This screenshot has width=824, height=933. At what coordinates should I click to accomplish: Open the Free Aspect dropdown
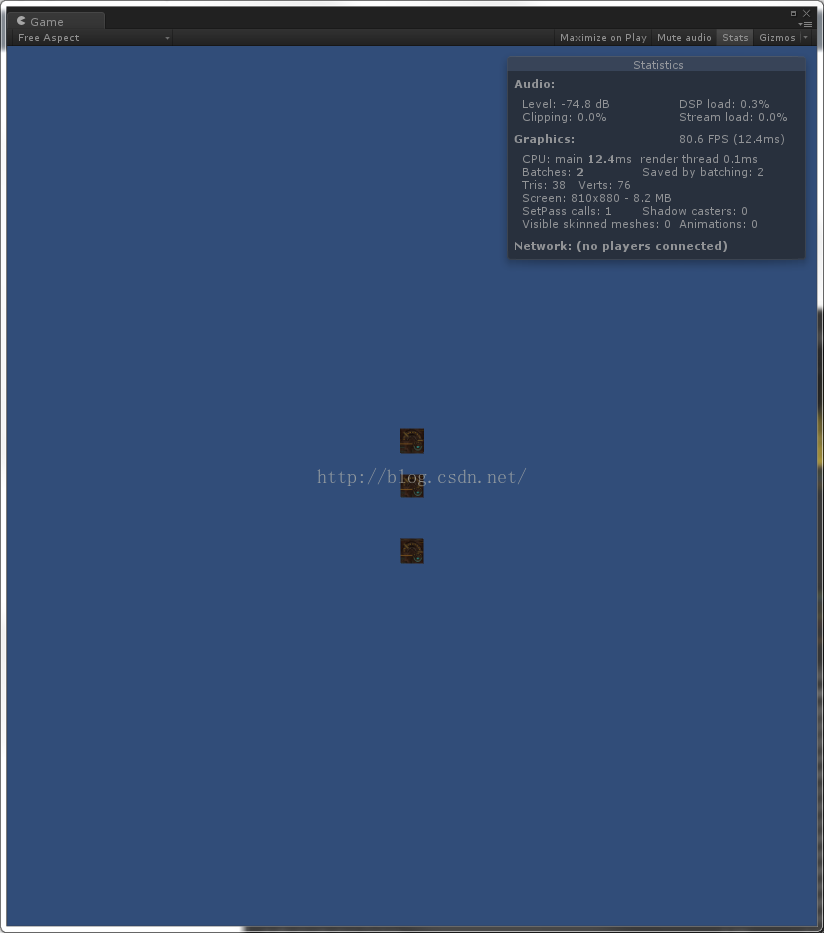pos(93,37)
